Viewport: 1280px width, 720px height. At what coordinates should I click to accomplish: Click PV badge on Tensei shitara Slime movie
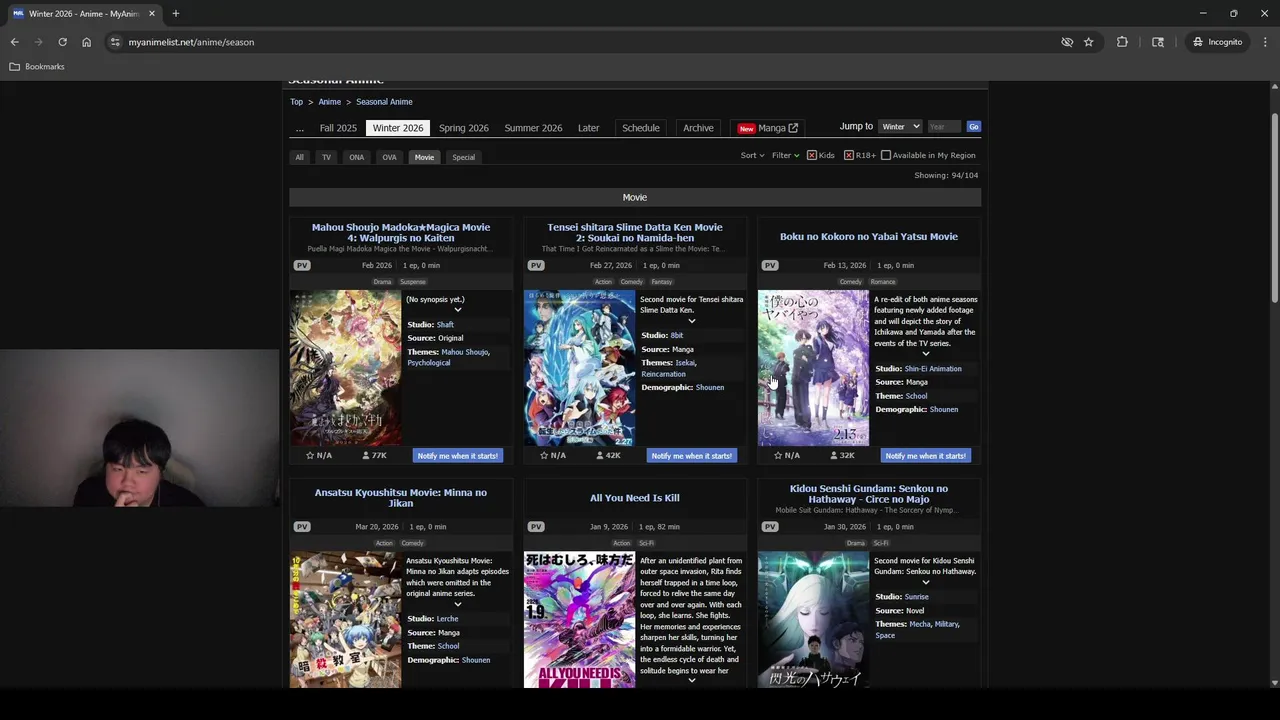click(x=536, y=265)
